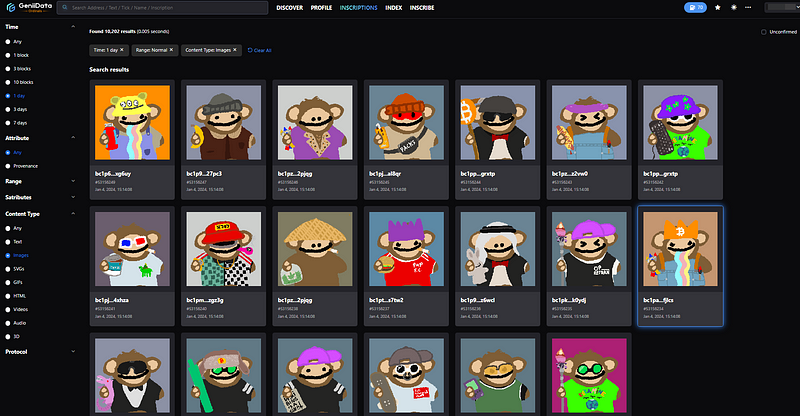The image size is (800, 416).
Task: Remove the Range: Normal filter chip
Action: coord(171,50)
